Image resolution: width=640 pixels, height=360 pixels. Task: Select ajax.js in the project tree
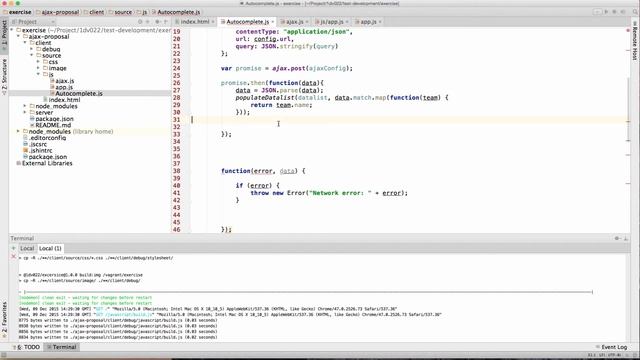[64, 81]
